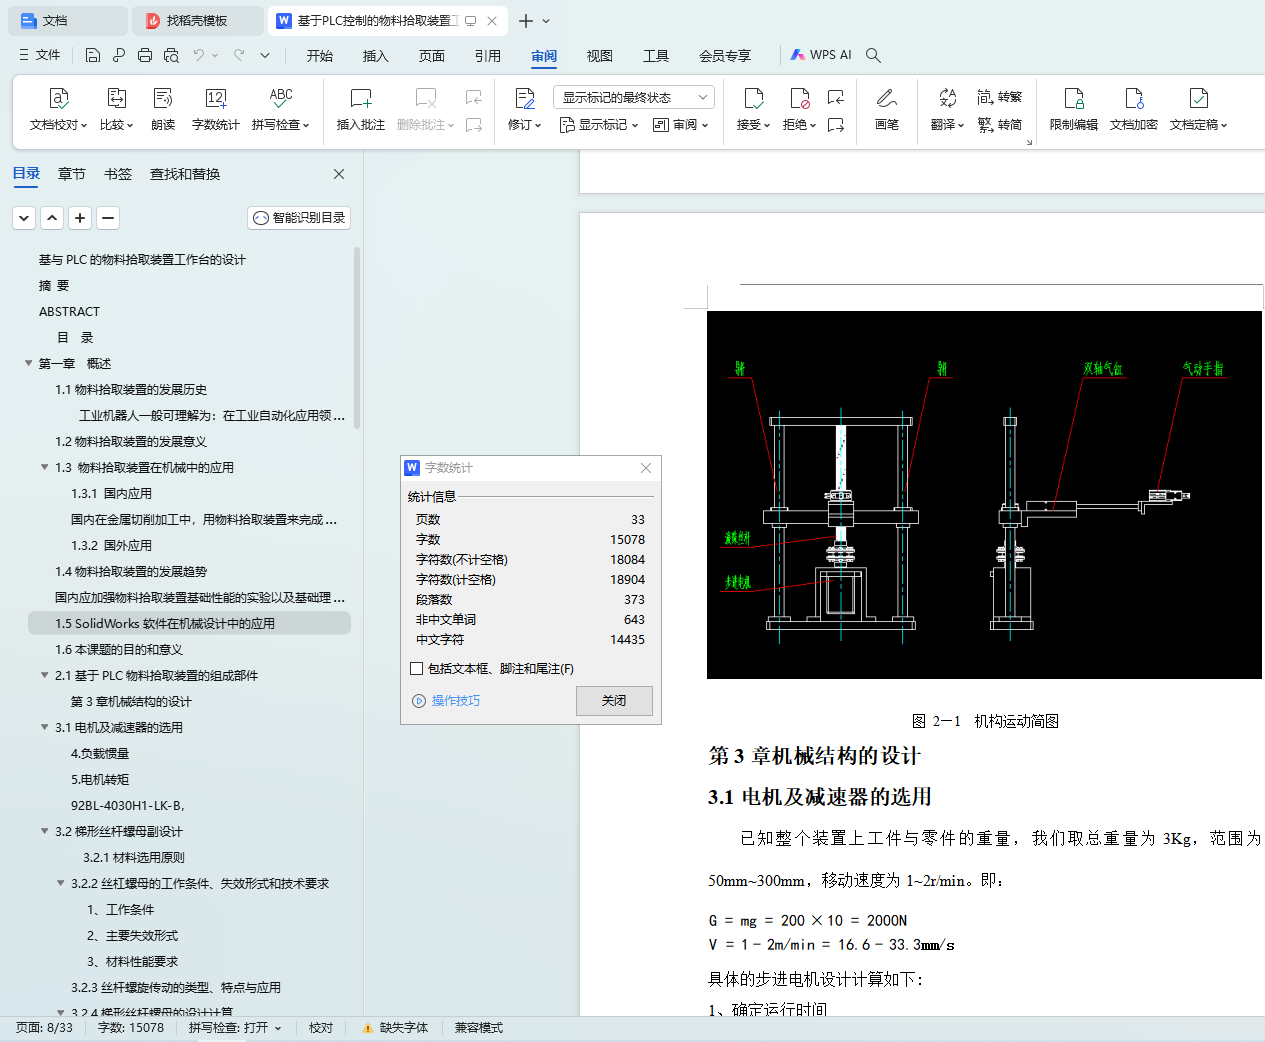This screenshot has width=1265, height=1042.
Task: Switch to 查找和替换 tab
Action: (x=185, y=174)
